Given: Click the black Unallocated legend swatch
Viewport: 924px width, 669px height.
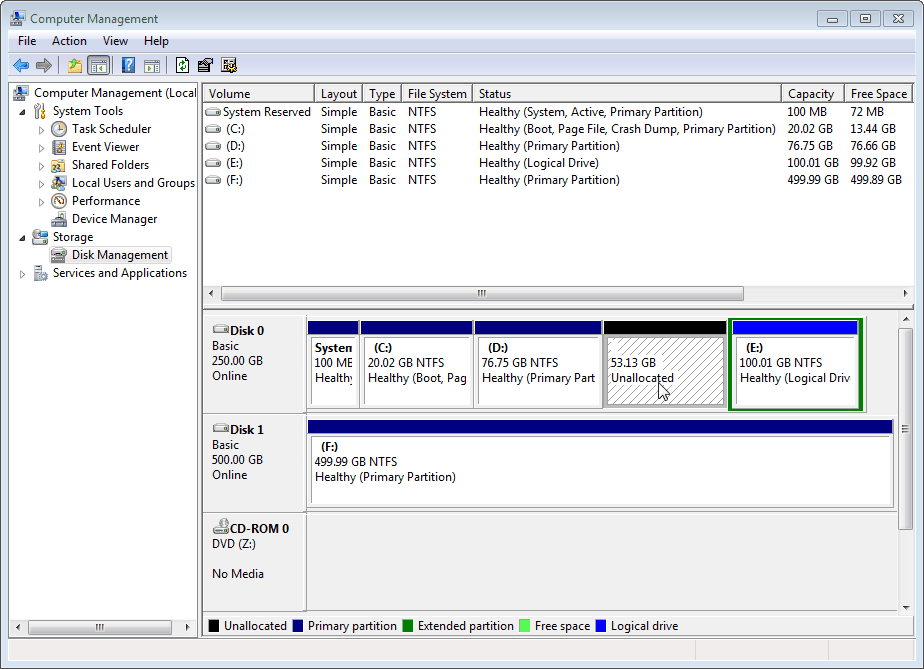Looking at the screenshot, I should pos(214,626).
